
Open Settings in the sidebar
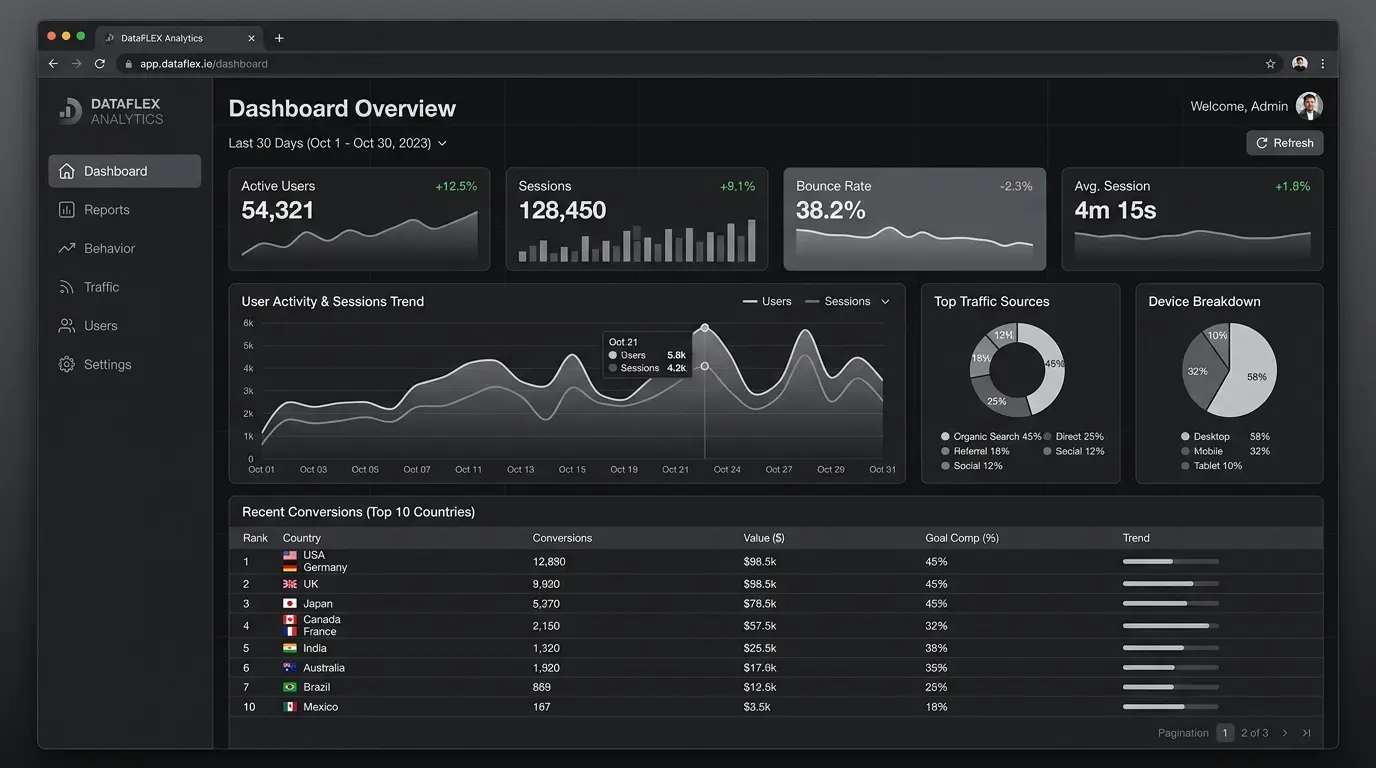tap(124, 365)
